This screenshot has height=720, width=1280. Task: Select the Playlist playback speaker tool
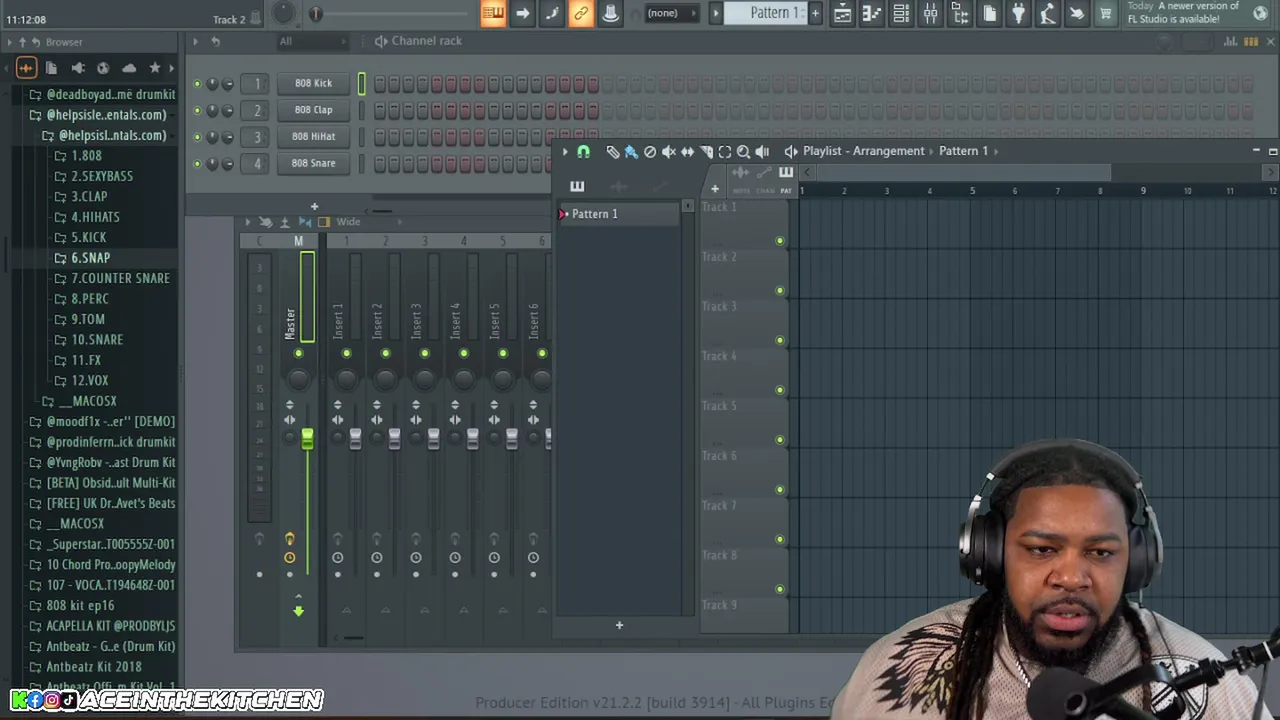[762, 151]
